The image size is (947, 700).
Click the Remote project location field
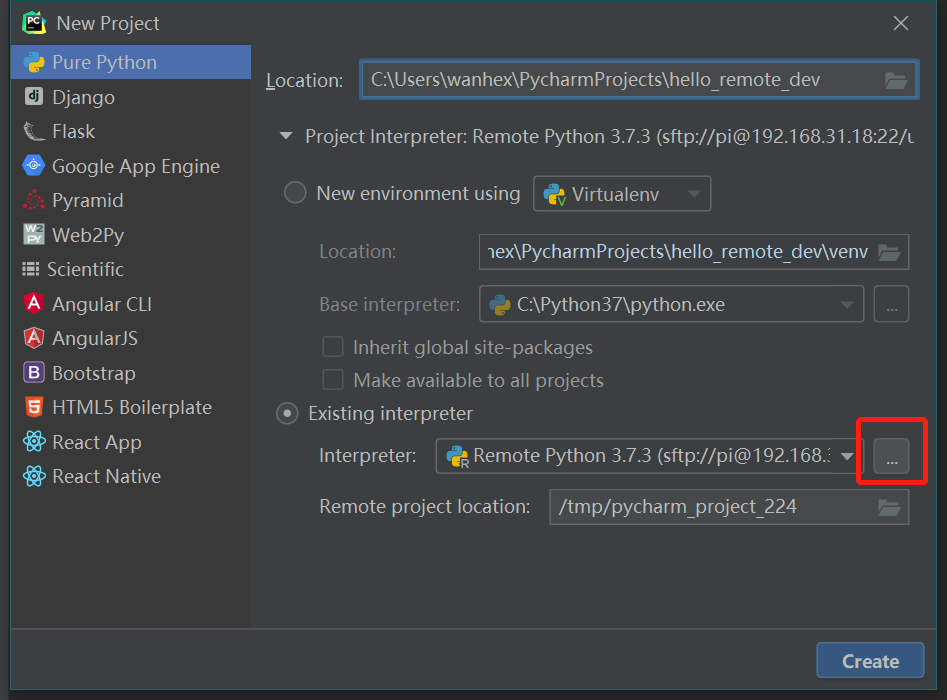(x=710, y=507)
